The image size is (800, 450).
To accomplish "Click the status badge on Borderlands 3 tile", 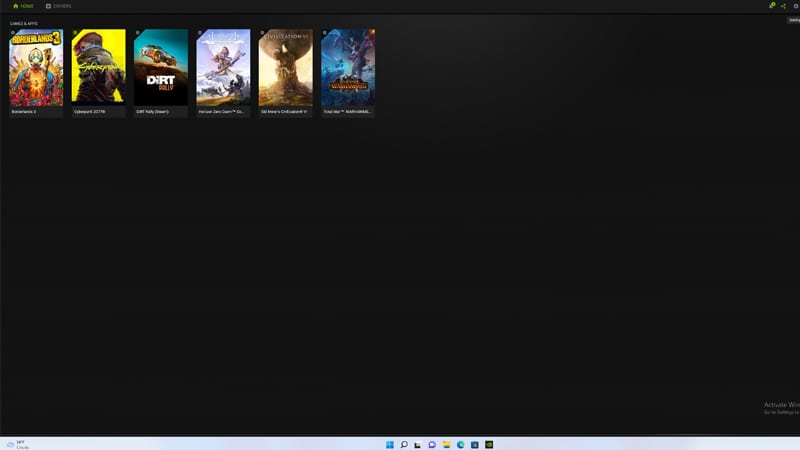I will pos(13,33).
